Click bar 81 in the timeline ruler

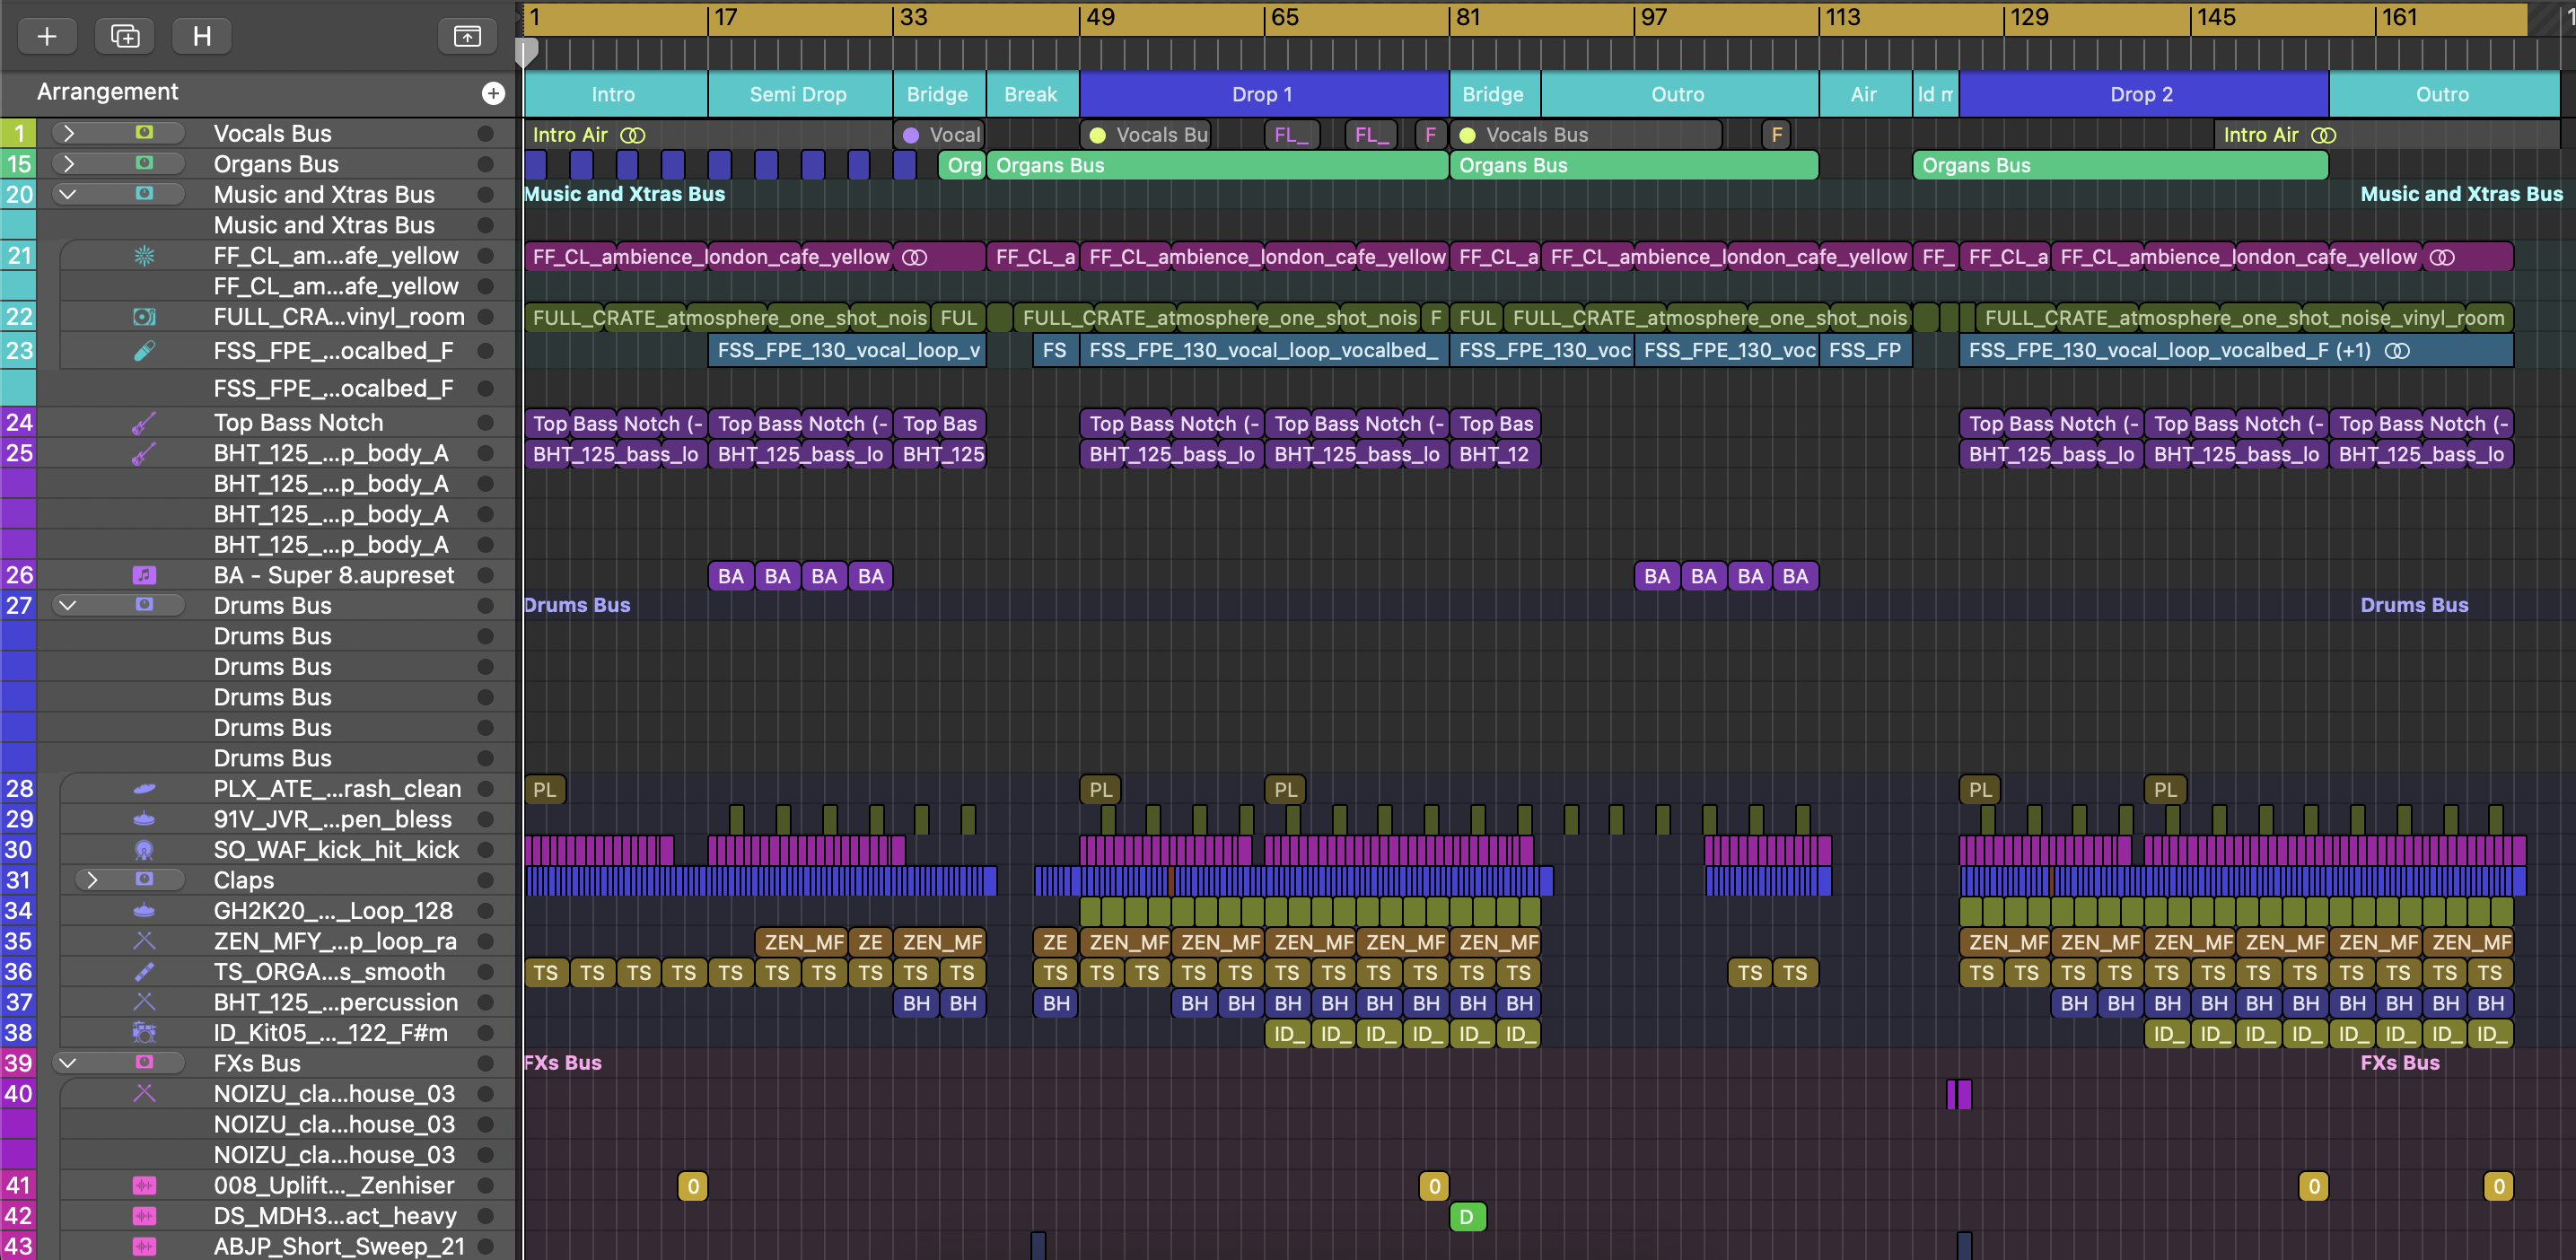pos(1467,18)
